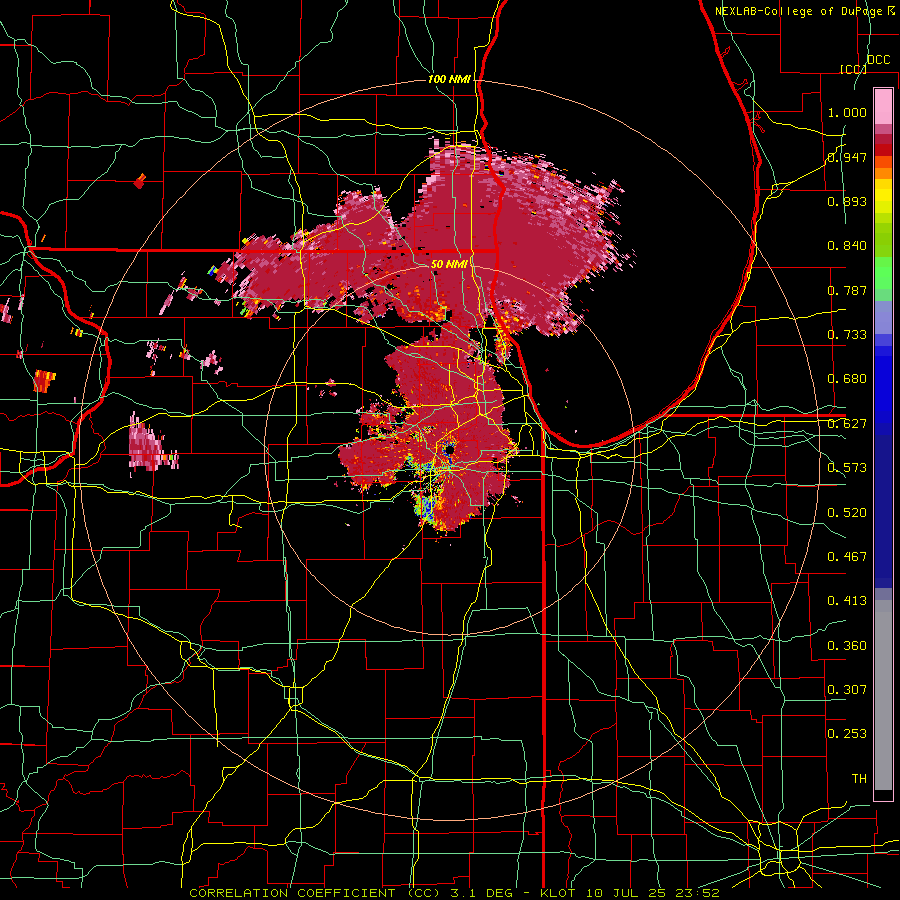Click the TH threshold label on colorbar
This screenshot has width=900, height=900.
coord(859,779)
